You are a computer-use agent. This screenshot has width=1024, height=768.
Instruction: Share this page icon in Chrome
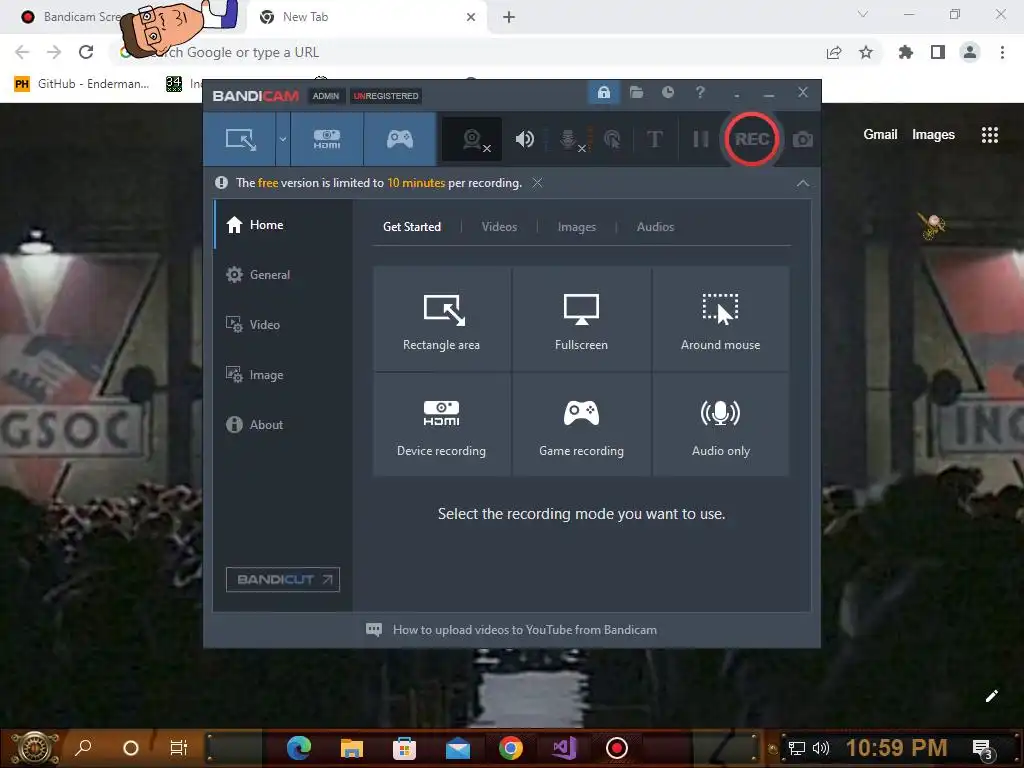coord(834,52)
